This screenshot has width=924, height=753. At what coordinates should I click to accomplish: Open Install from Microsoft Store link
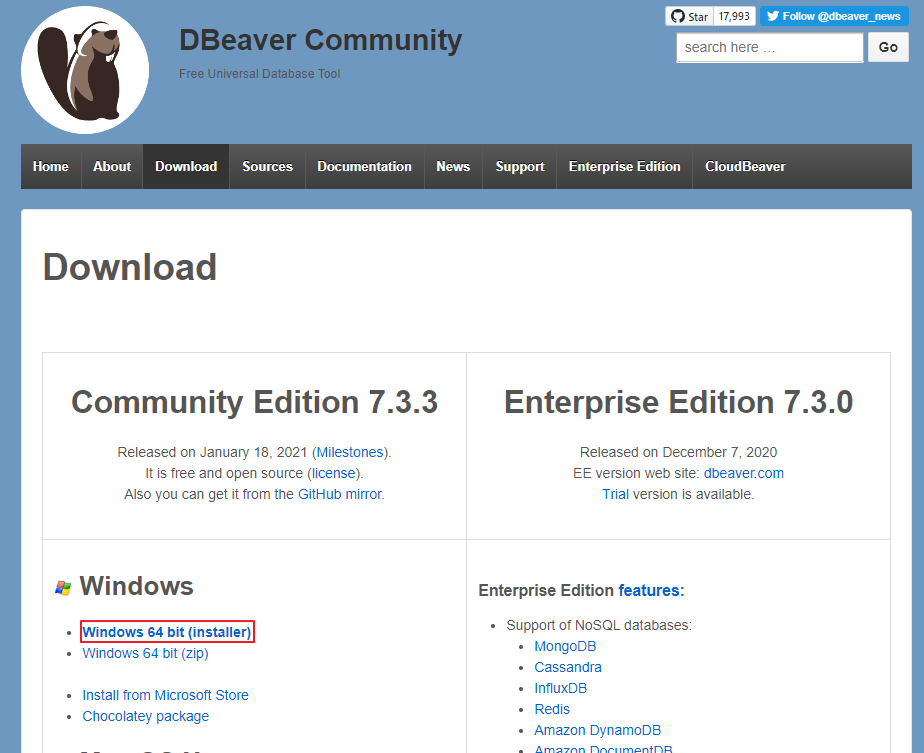pos(166,695)
